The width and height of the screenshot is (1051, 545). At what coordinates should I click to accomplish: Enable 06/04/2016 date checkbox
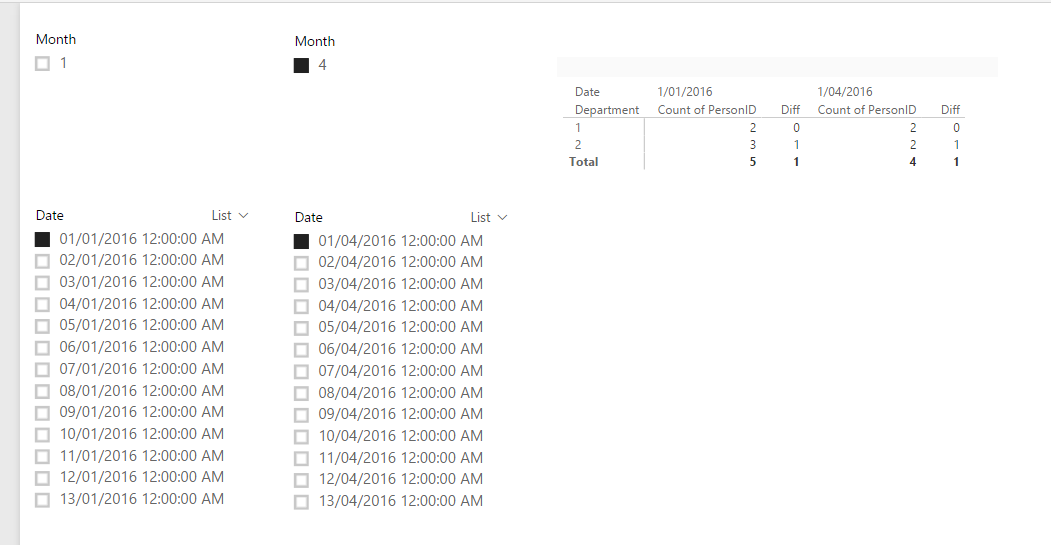(x=302, y=350)
